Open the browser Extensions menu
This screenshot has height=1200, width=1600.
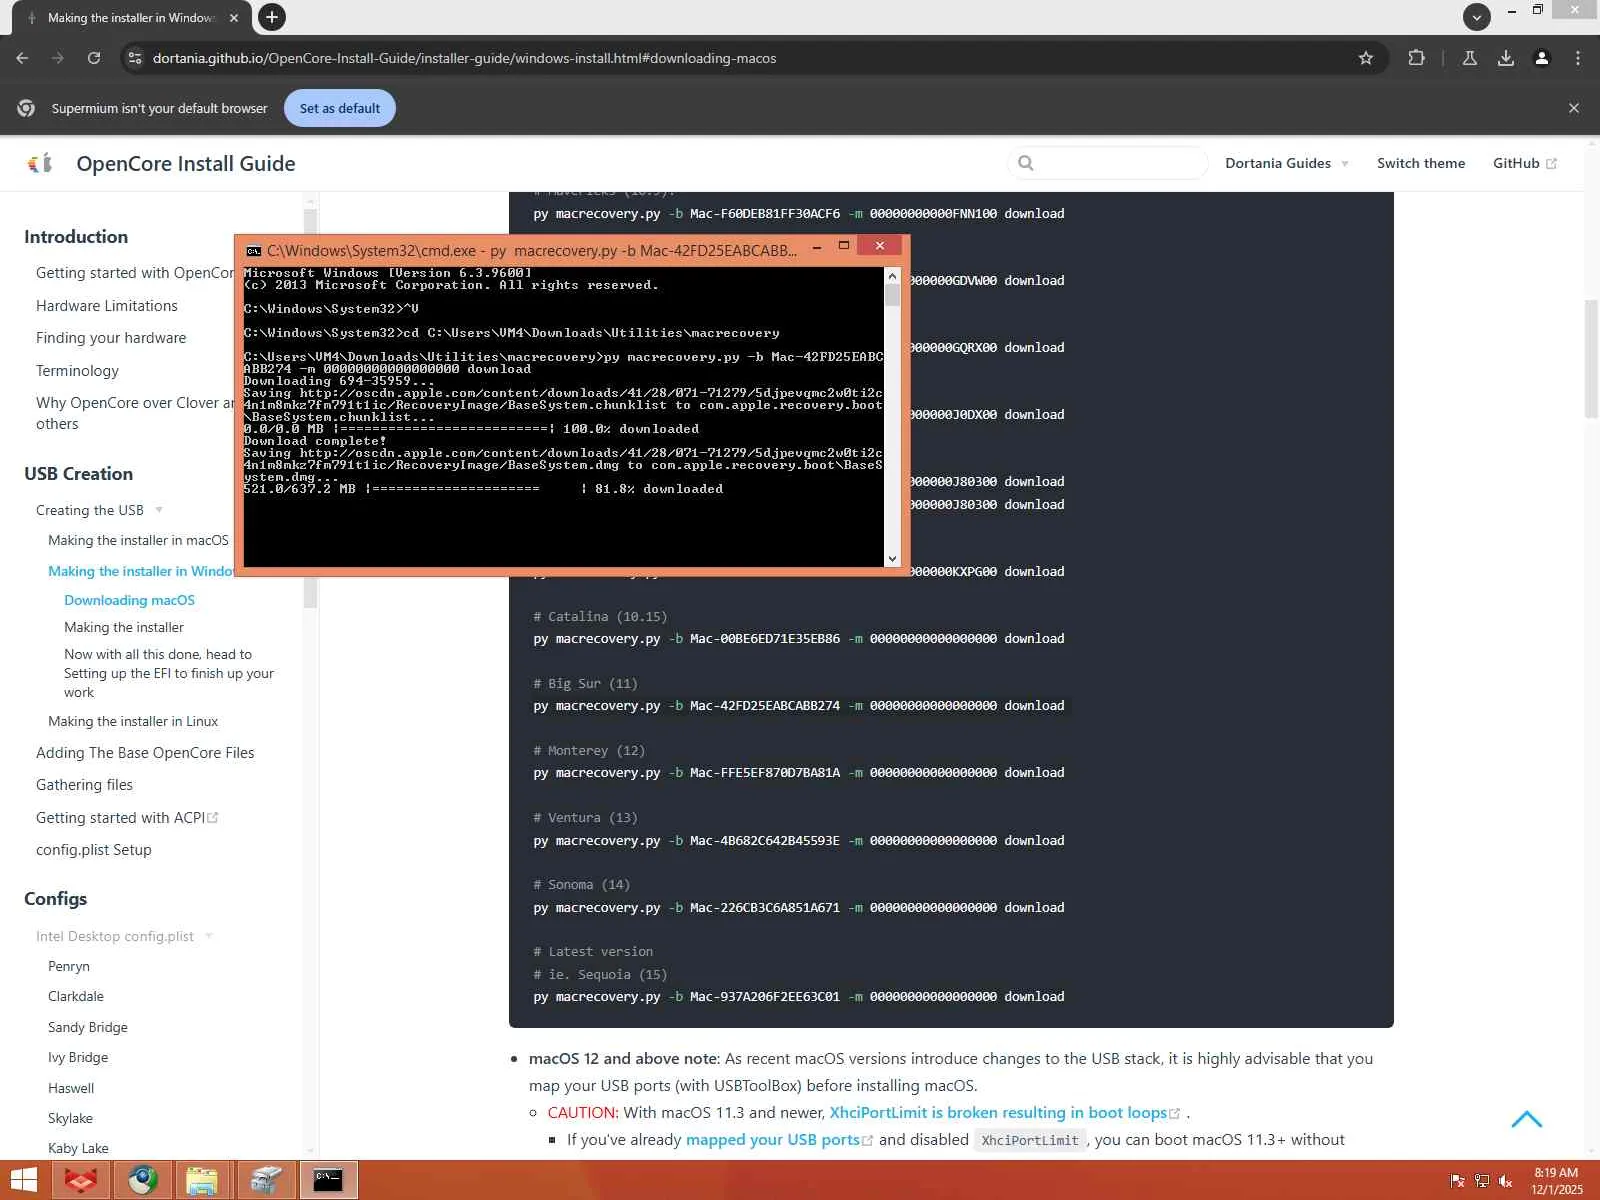pos(1416,58)
